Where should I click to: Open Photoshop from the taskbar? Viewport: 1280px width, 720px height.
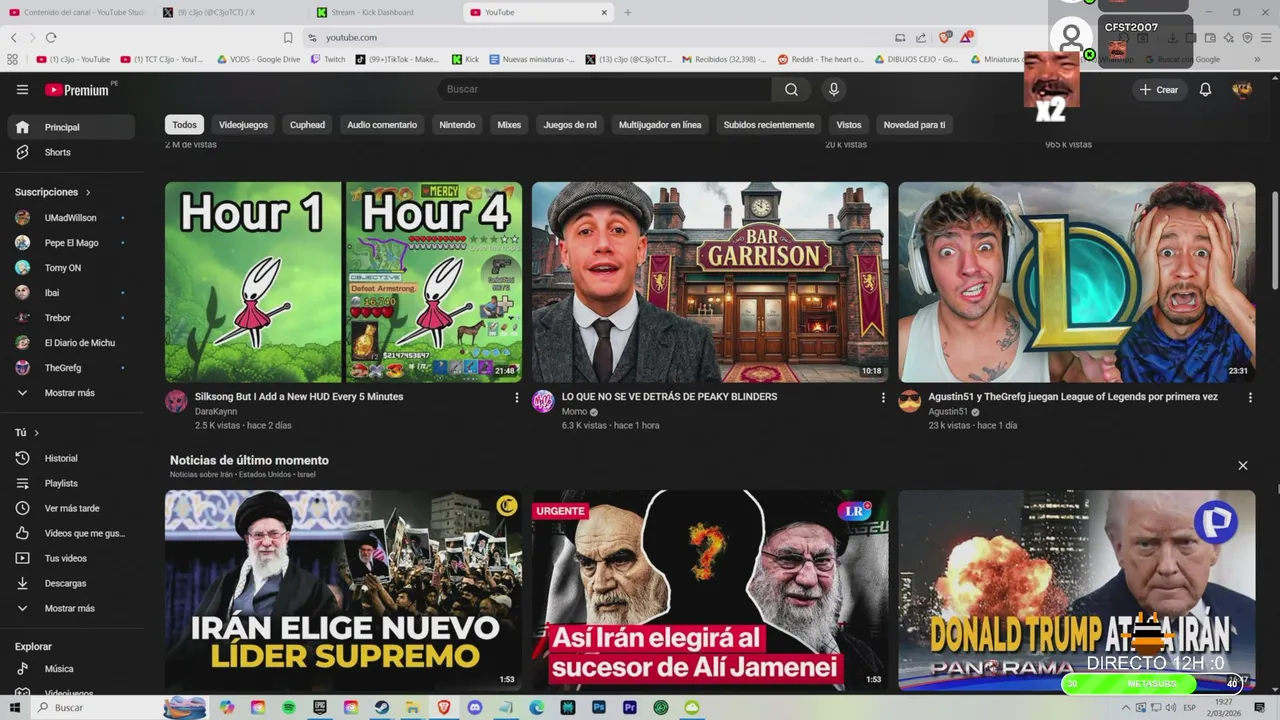[599, 707]
